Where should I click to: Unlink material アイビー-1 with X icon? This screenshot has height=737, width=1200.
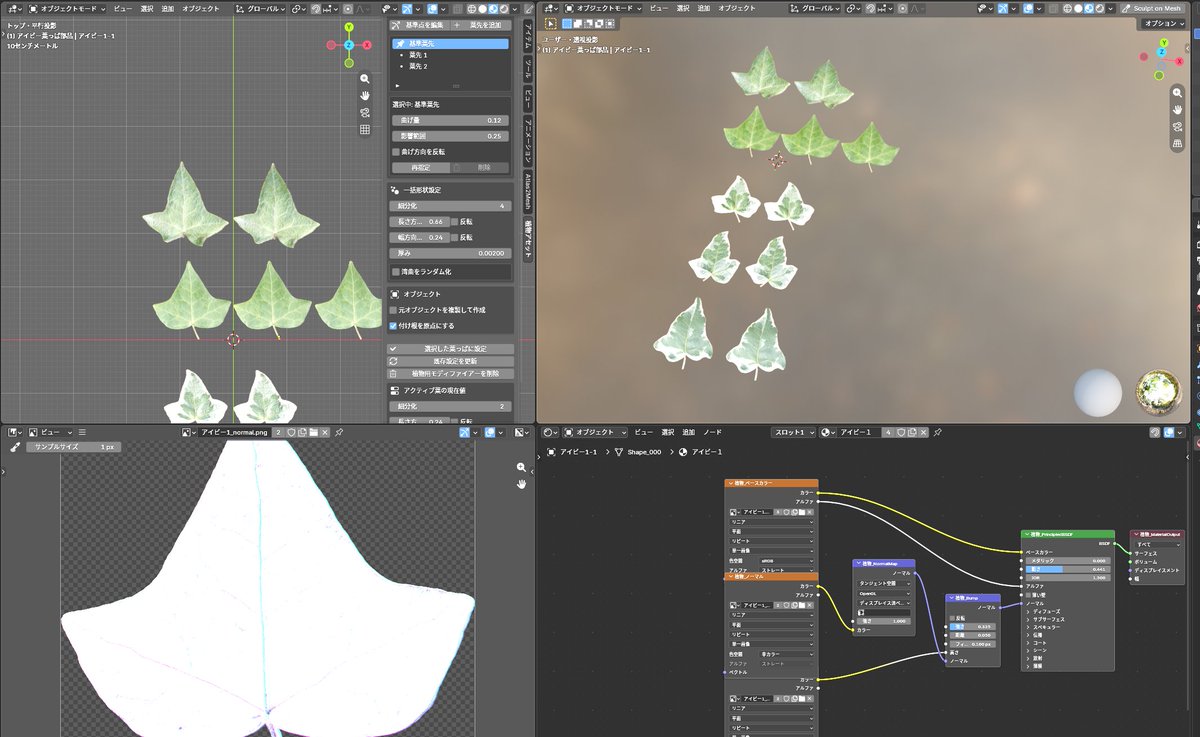tap(923, 432)
